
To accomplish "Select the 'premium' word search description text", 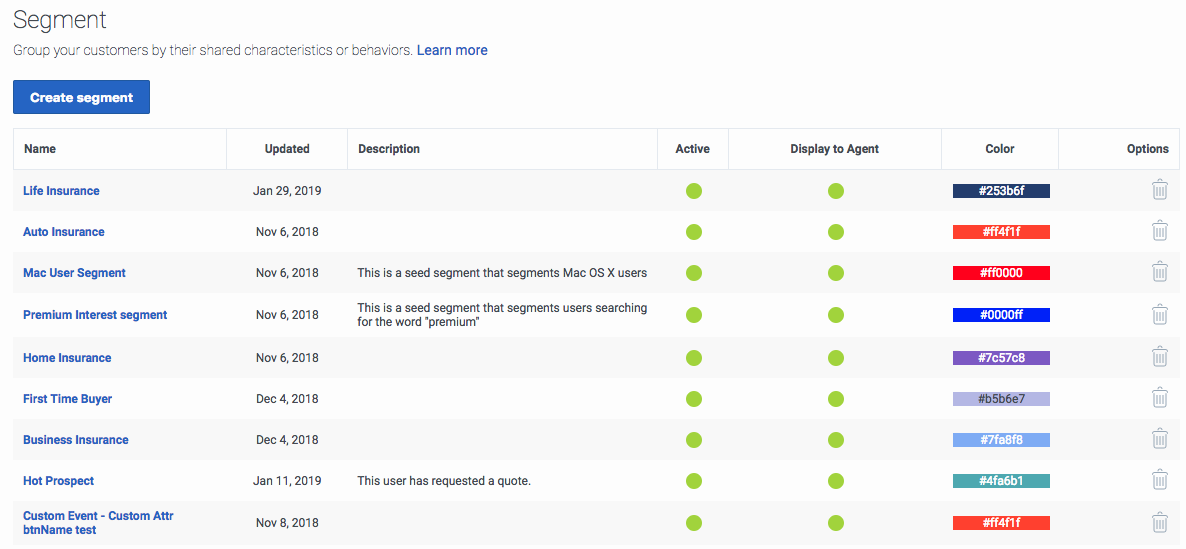I will click(502, 315).
